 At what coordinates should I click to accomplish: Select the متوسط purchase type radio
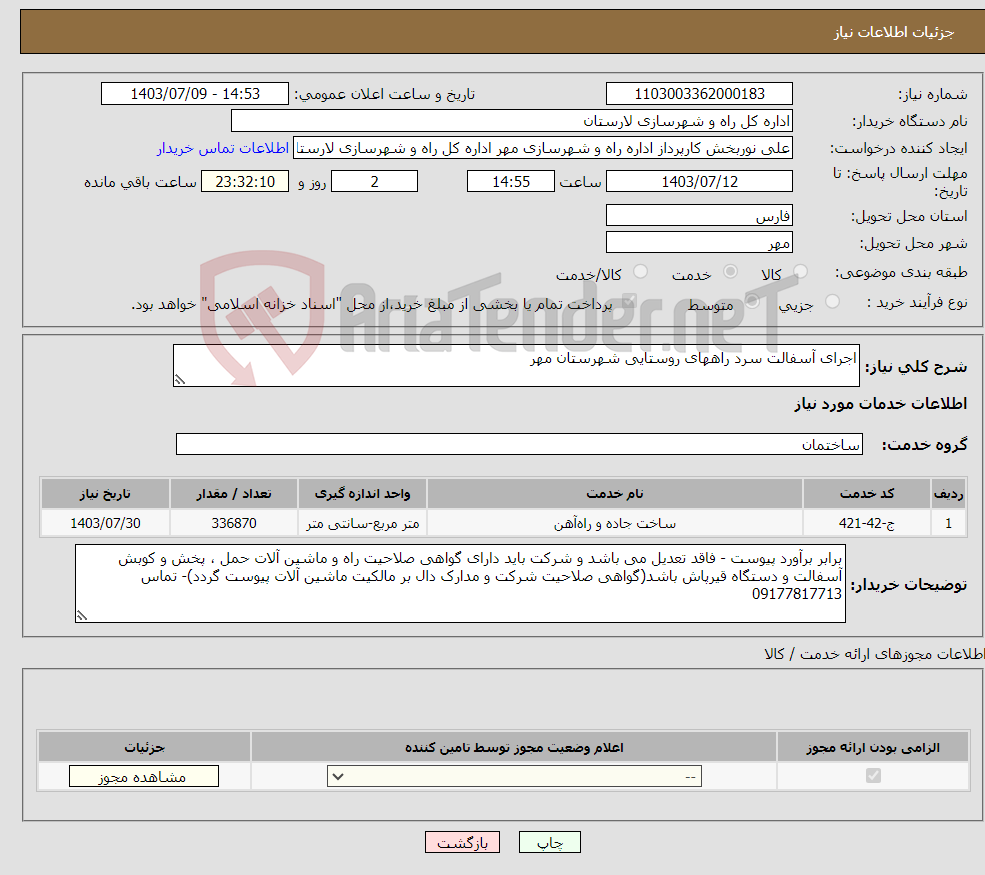[752, 302]
